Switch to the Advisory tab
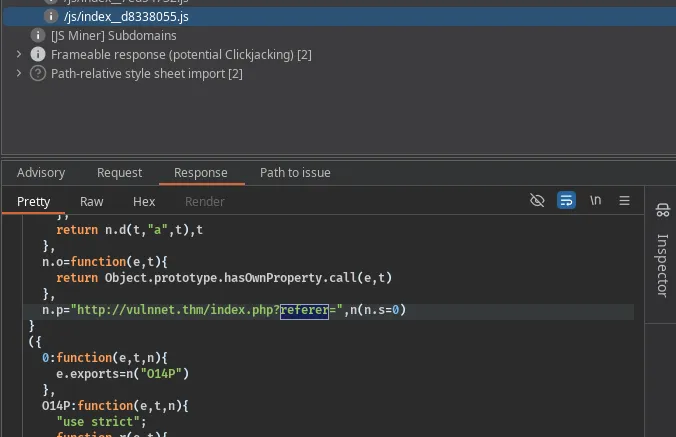 (x=41, y=172)
